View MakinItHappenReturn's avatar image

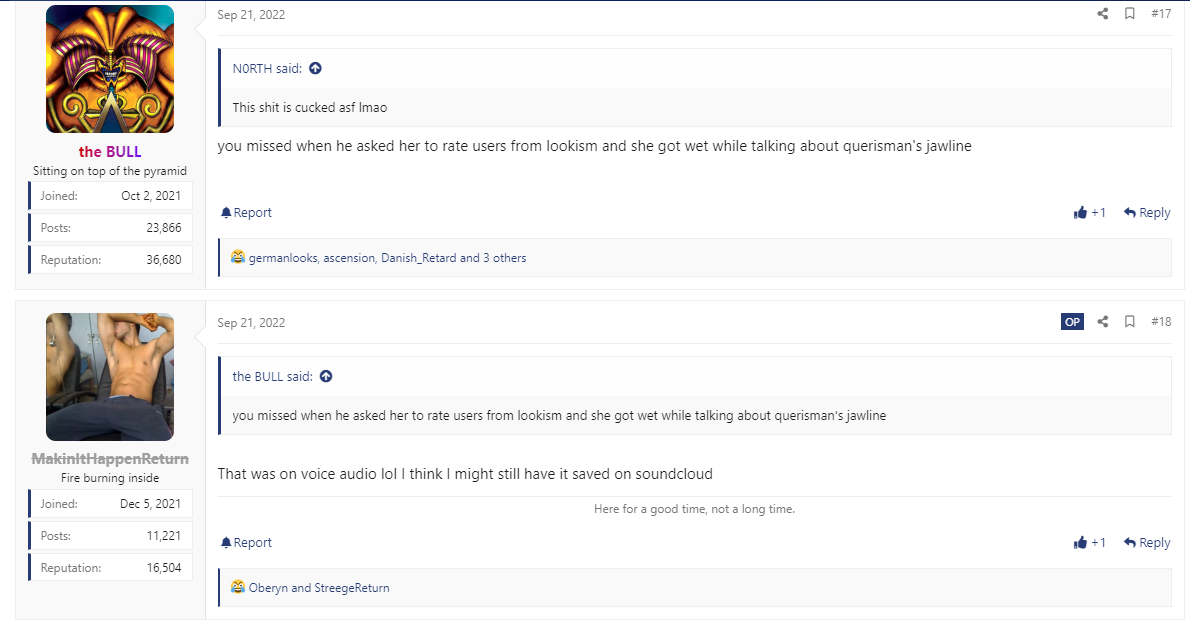[110, 377]
